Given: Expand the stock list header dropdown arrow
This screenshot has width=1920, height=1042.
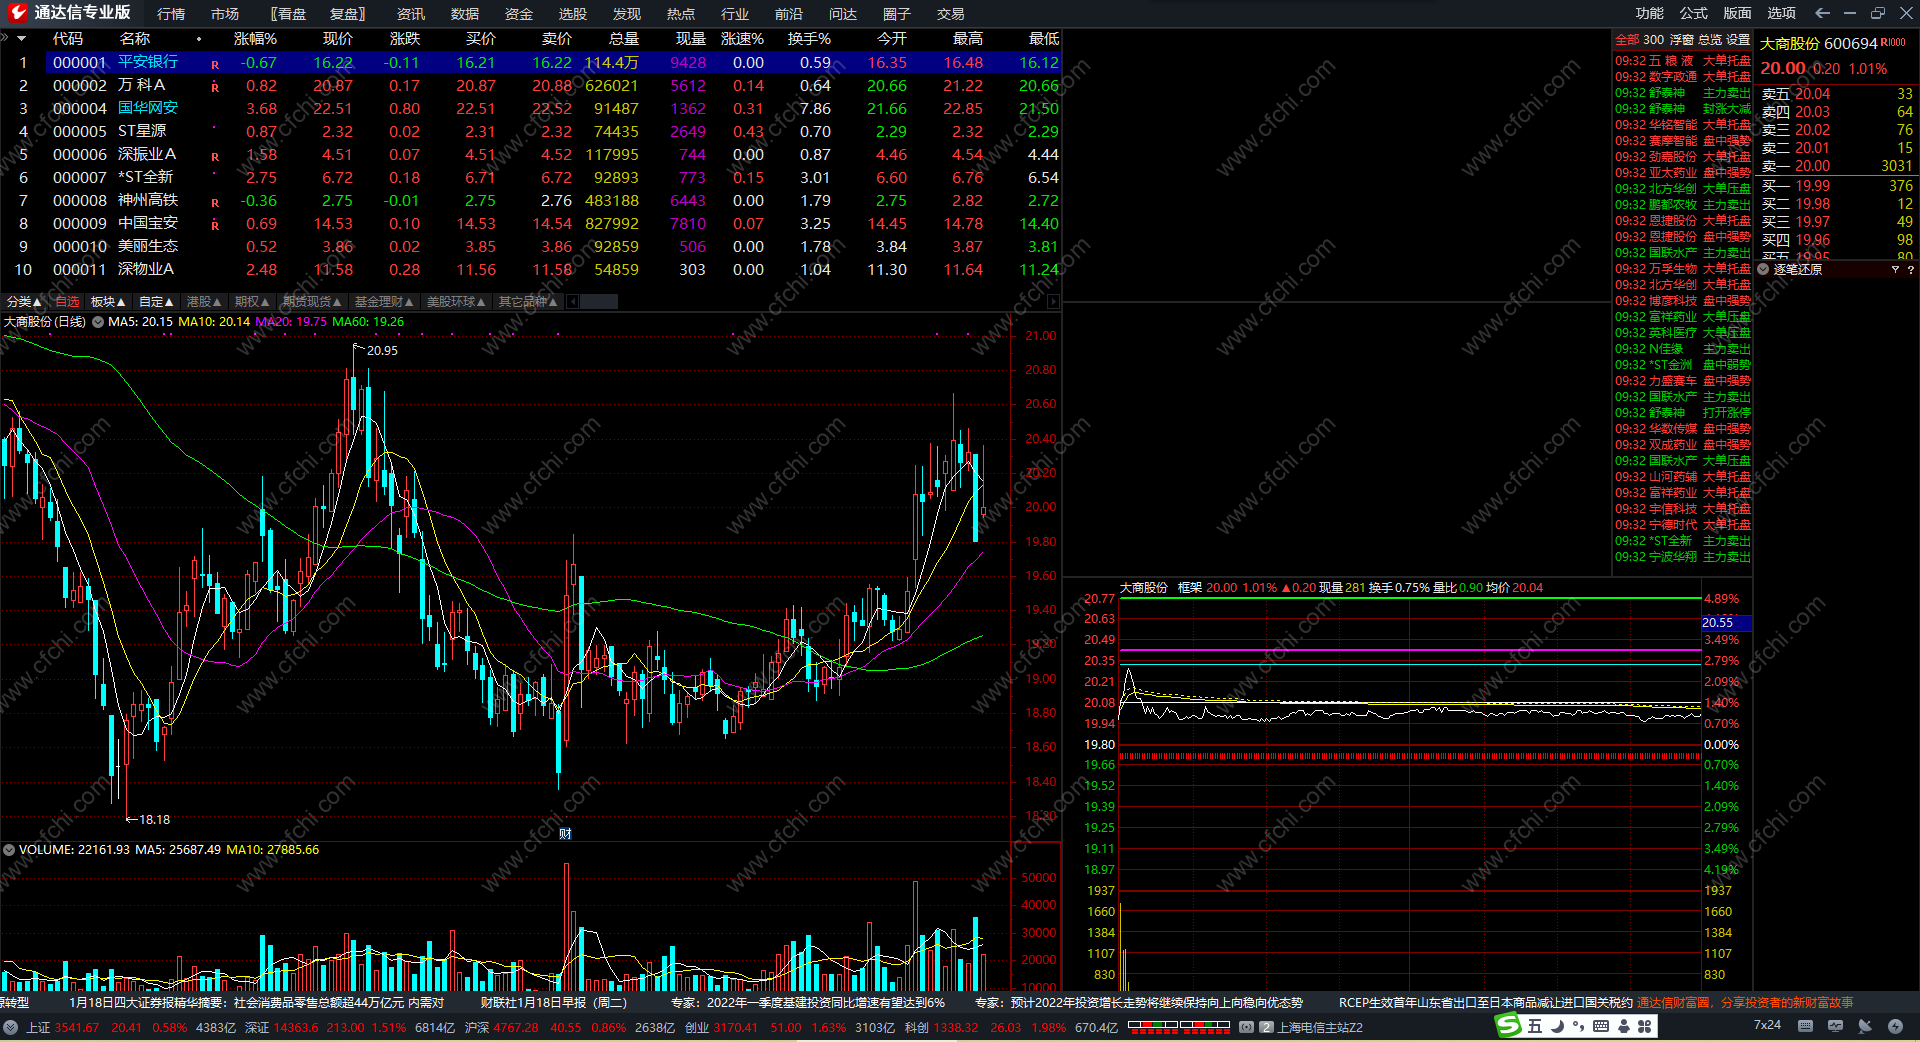Looking at the screenshot, I should [21, 39].
